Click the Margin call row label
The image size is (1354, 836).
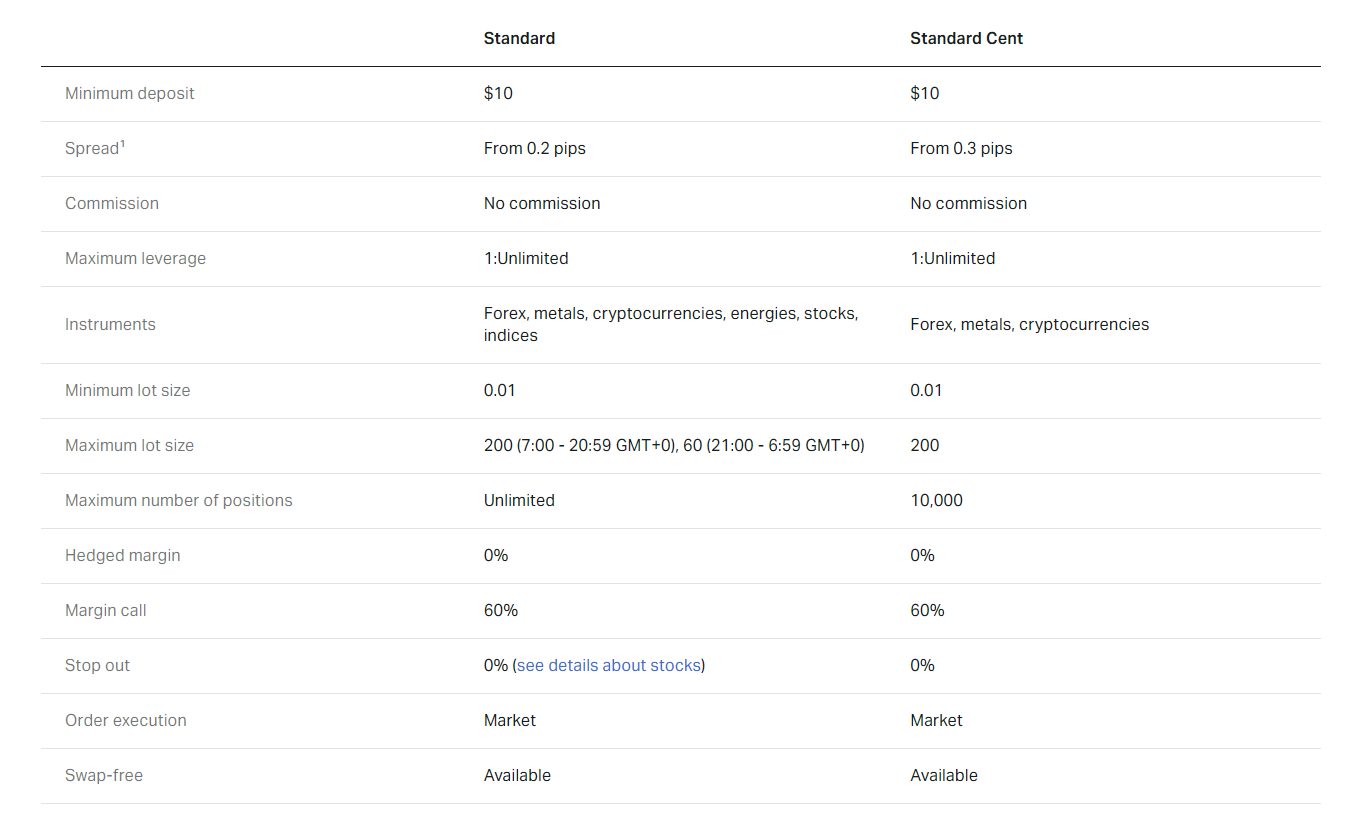tap(105, 610)
